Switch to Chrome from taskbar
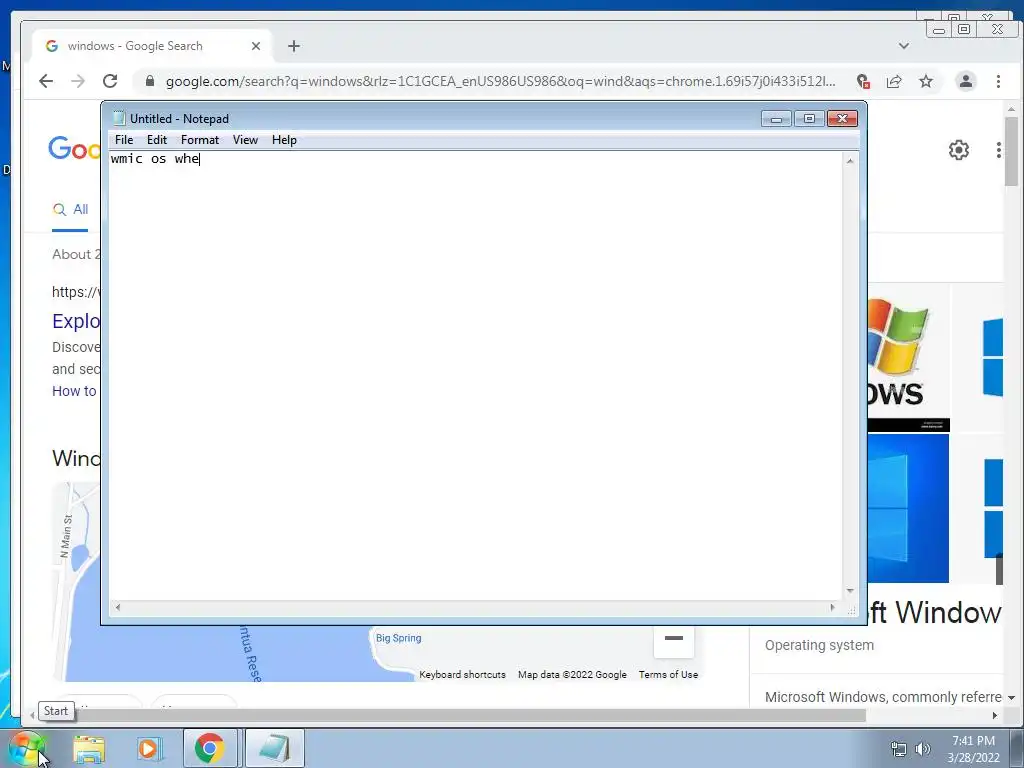Viewport: 1024px width, 768px height. point(210,748)
